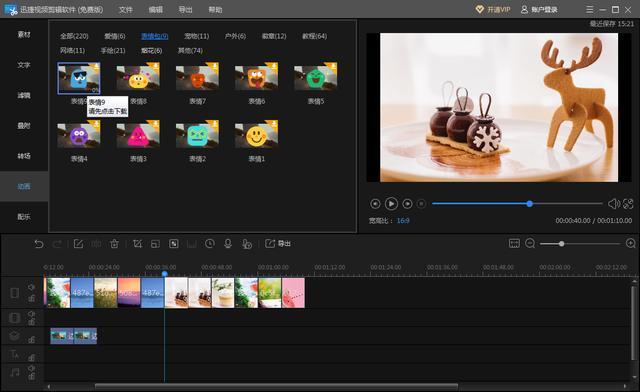The height and width of the screenshot is (392, 640).
Task: Select the 网络(11) category
Action: click(x=72, y=50)
